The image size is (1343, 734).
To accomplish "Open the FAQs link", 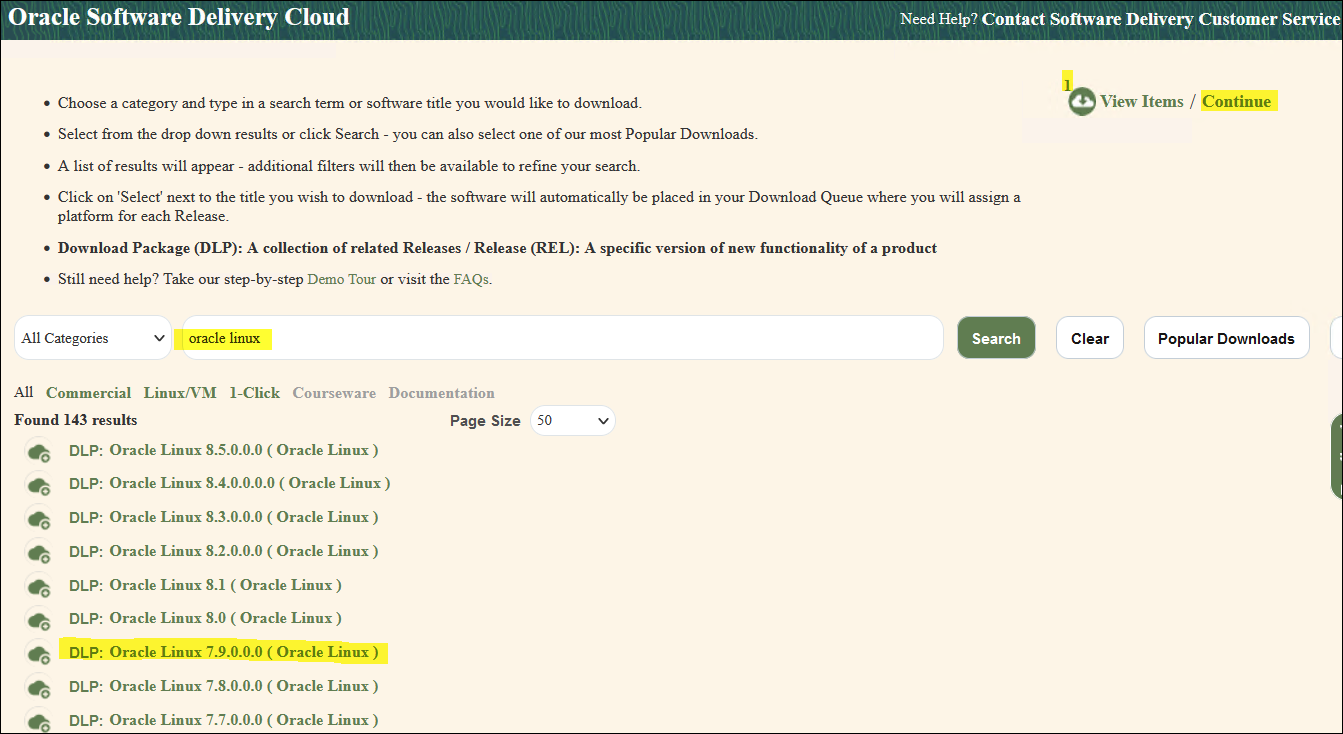I will [471, 279].
